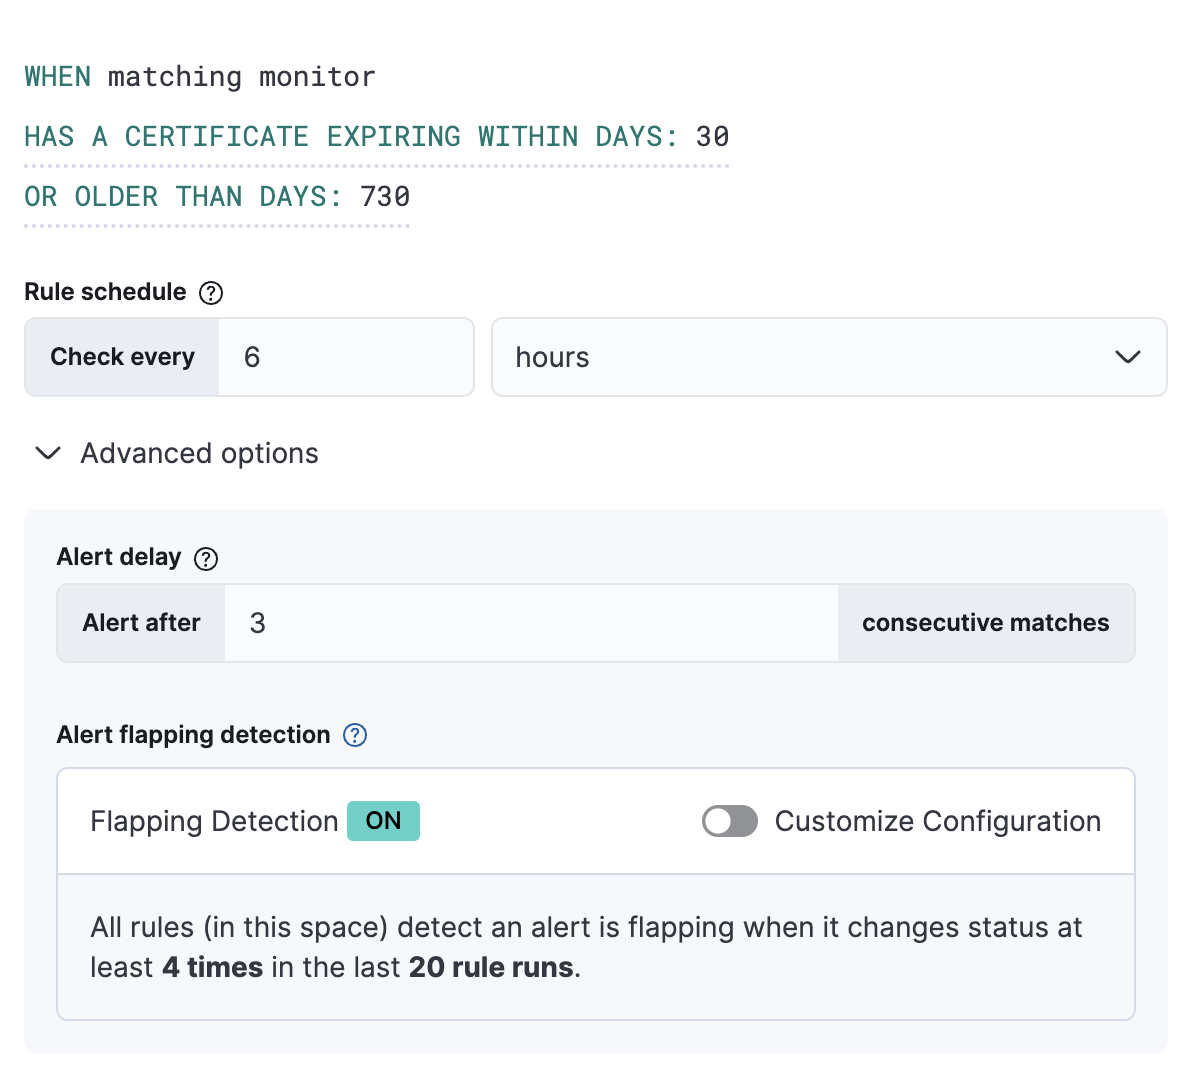The height and width of the screenshot is (1066, 1182).
Task: Open the 'OR OLDER THAN DAYS: 730' condition
Action: (216, 196)
